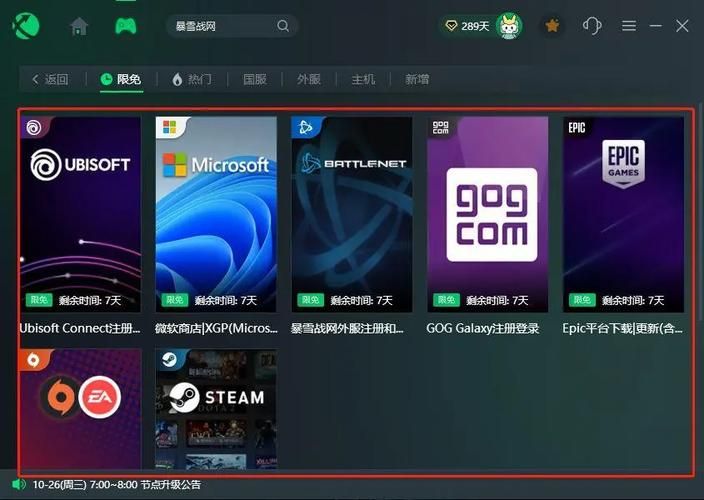Select the game controller icon
This screenshot has height=500, width=704.
click(126, 26)
